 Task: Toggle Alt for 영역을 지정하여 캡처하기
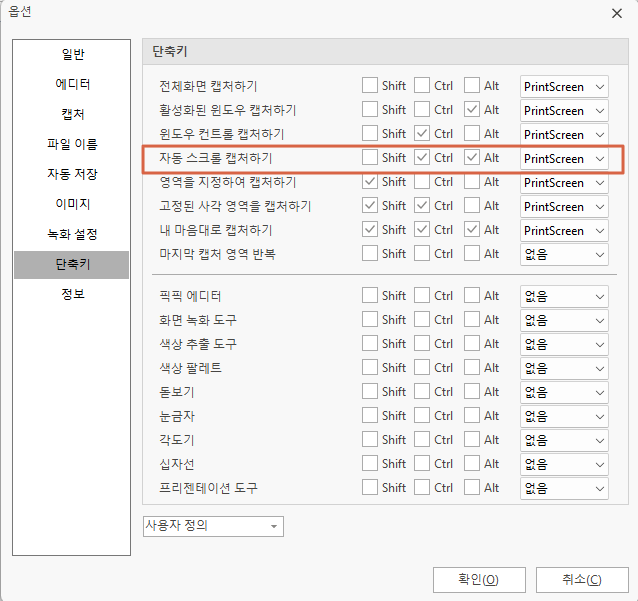(472, 181)
